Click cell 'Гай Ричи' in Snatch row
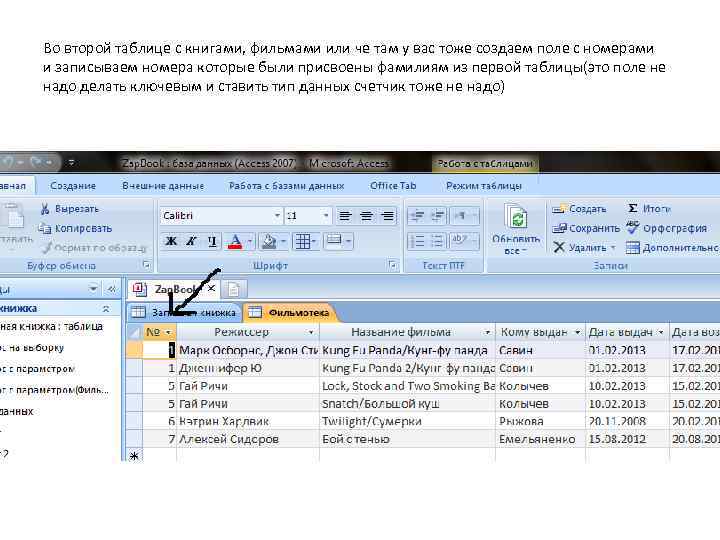 248,404
